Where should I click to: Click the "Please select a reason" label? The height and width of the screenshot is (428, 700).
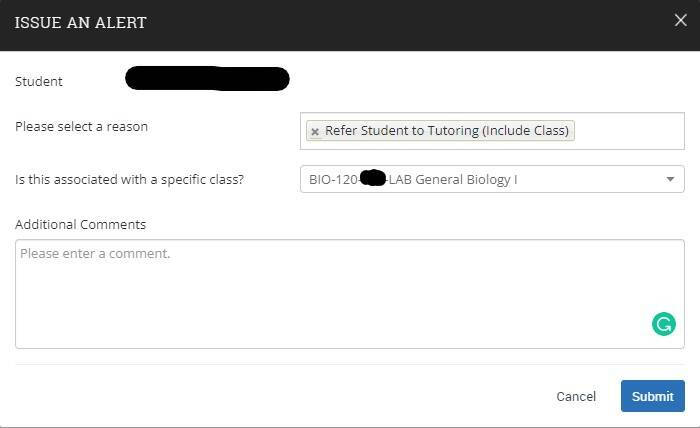(81, 127)
